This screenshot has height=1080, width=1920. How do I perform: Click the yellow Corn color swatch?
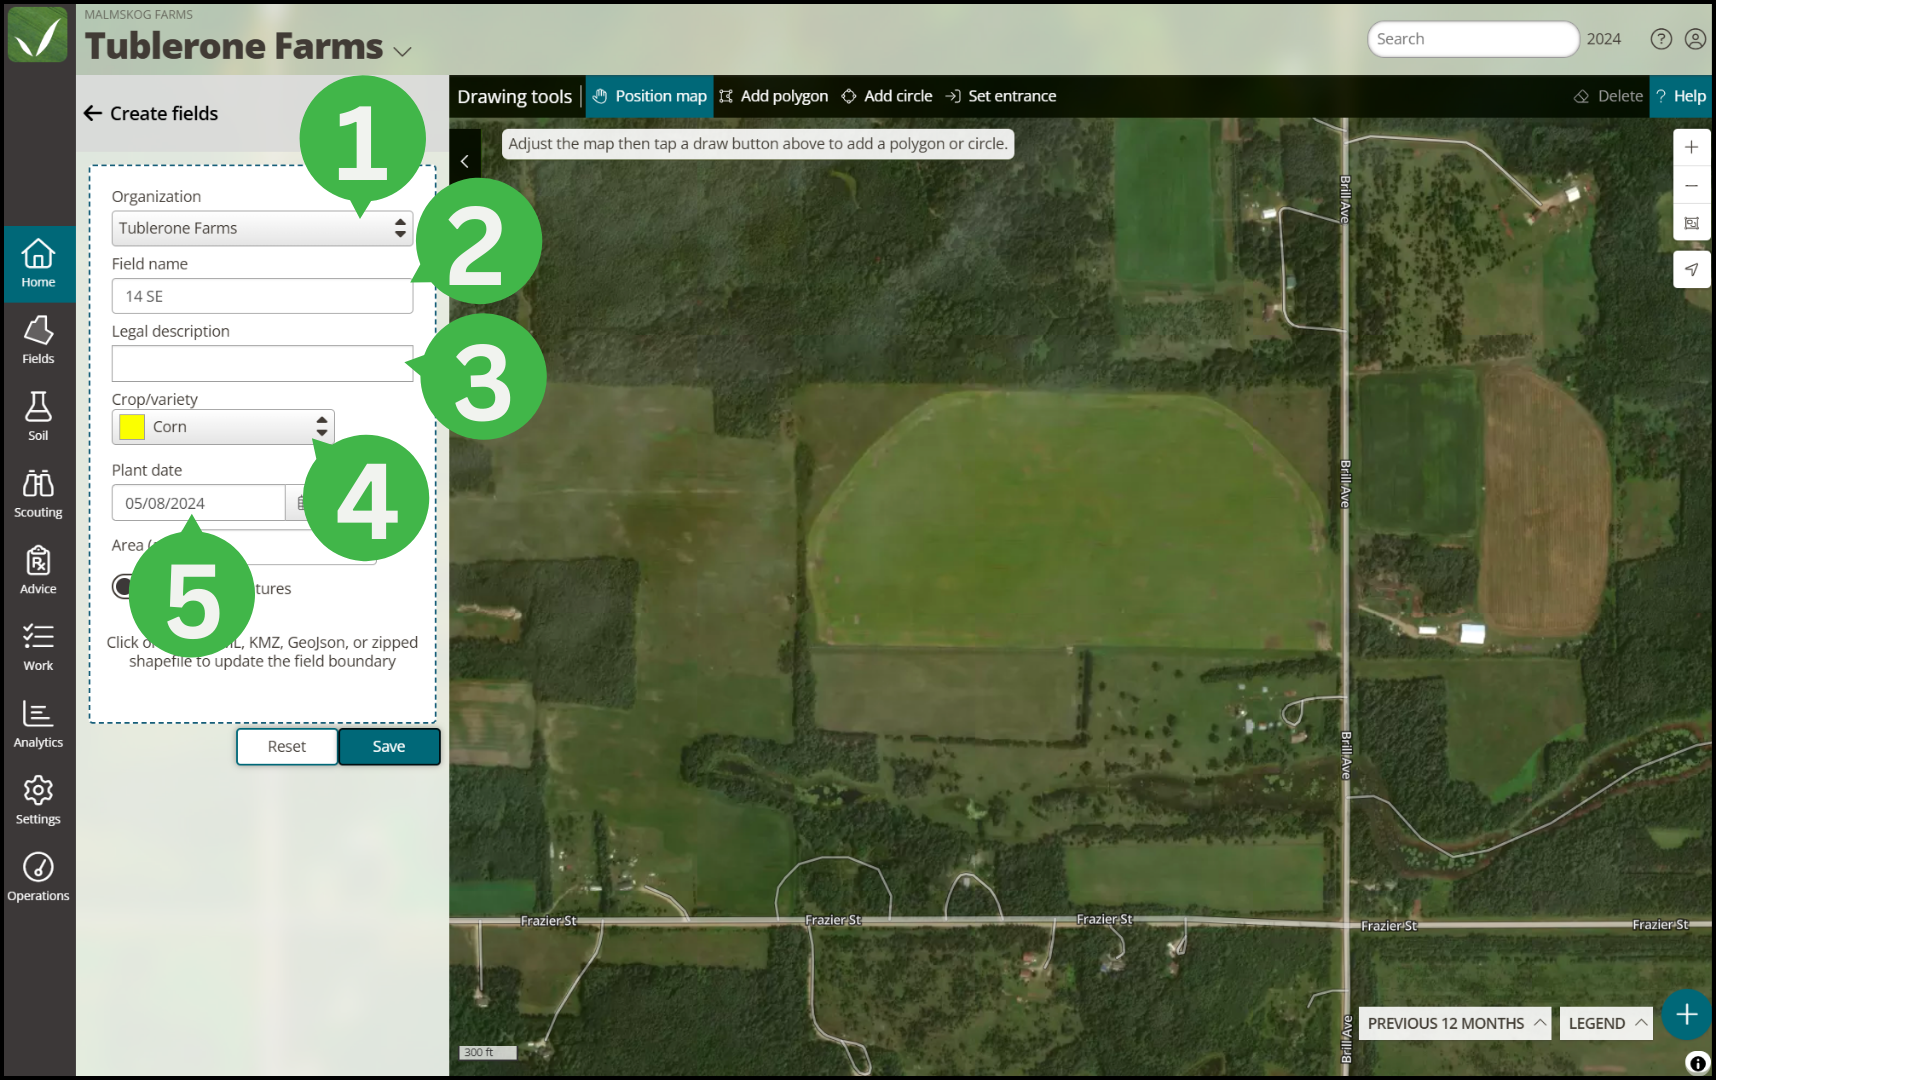[132, 427]
